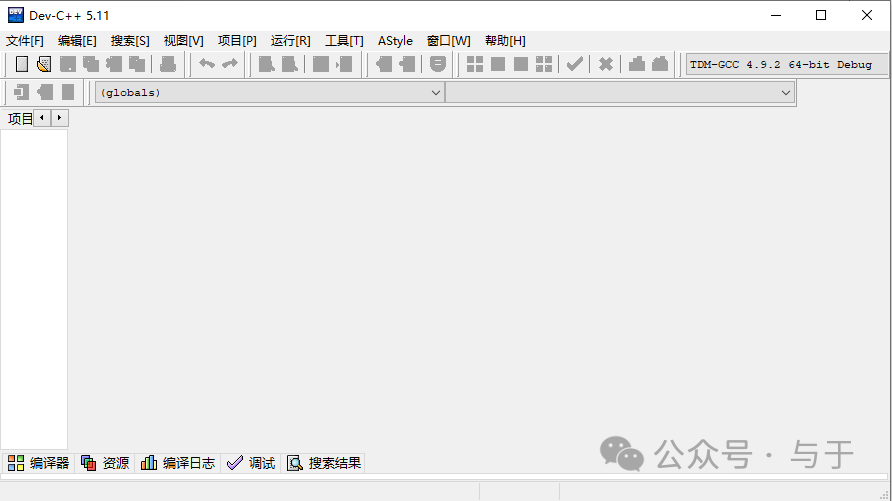Click the Save All toolbar icon
The image size is (892, 501).
[x=91, y=64]
